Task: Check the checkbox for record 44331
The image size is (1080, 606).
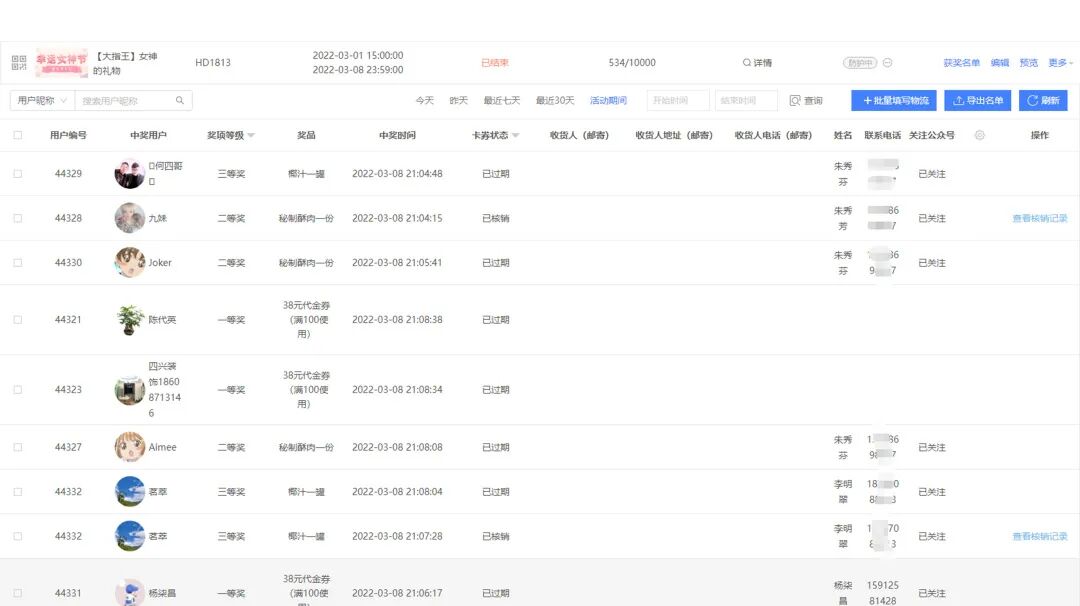Action: point(17,592)
